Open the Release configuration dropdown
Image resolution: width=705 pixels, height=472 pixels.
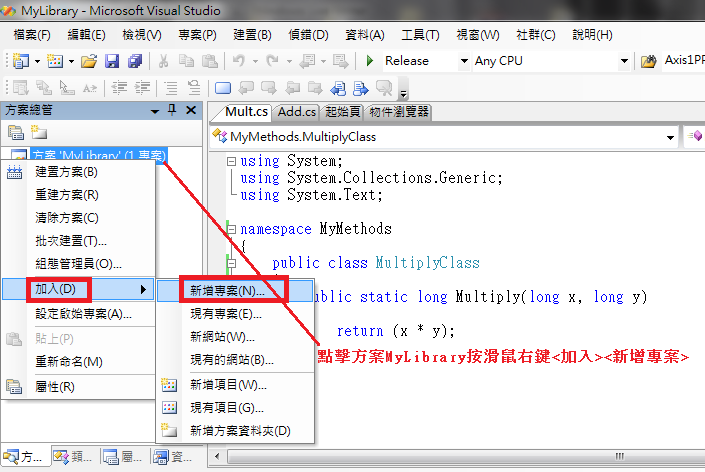click(464, 61)
